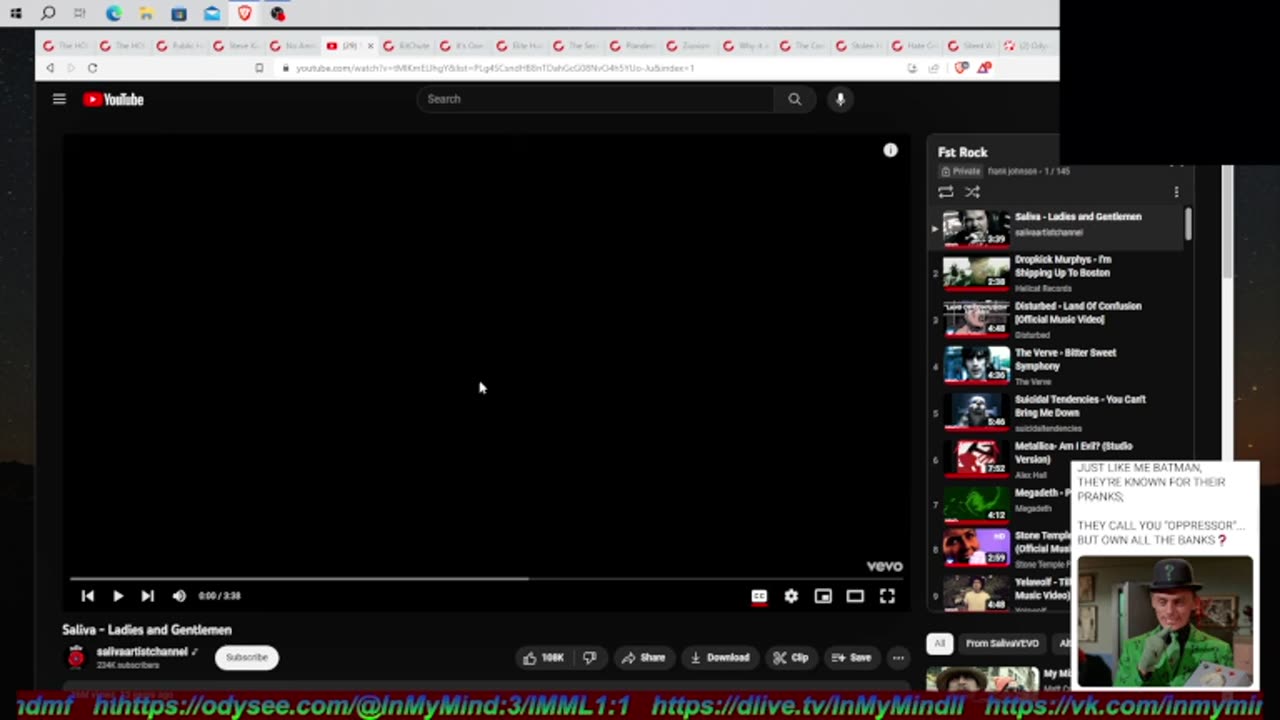
Task: Open Mail app from the taskbar
Action: coord(212,14)
